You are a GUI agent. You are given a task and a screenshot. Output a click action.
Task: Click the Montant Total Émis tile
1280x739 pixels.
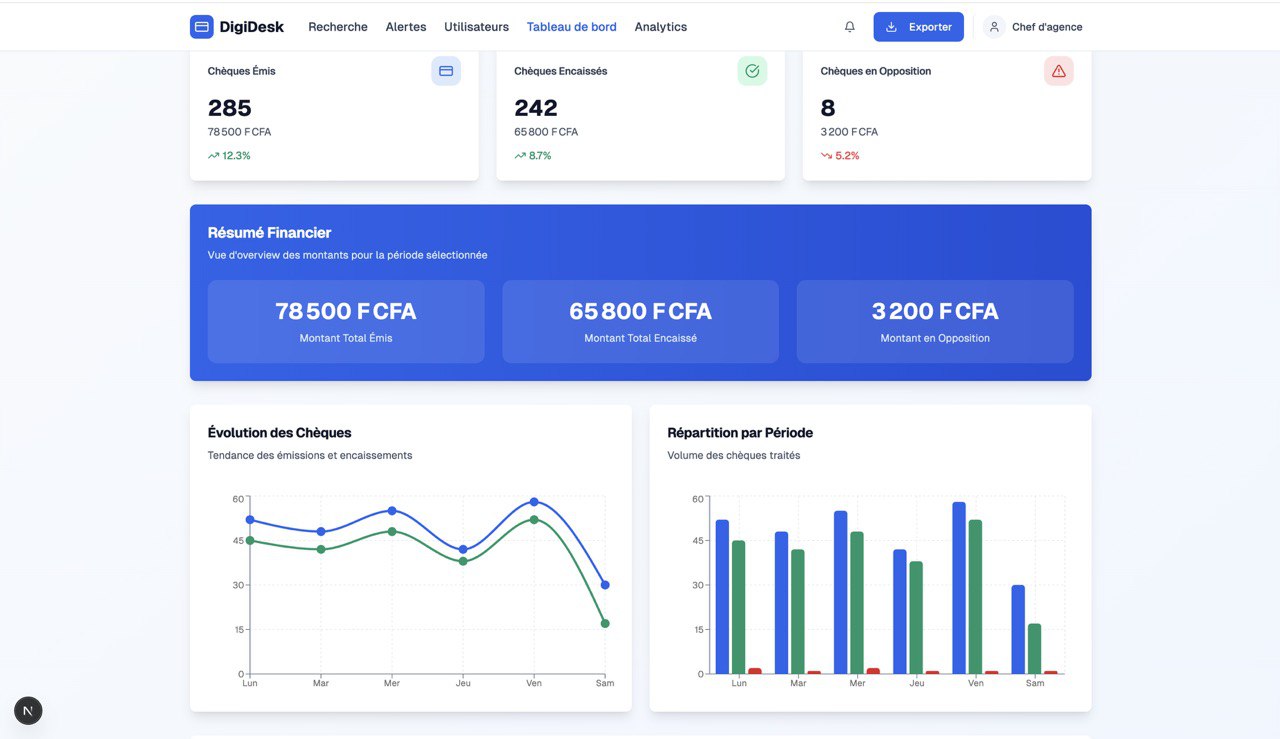point(346,321)
